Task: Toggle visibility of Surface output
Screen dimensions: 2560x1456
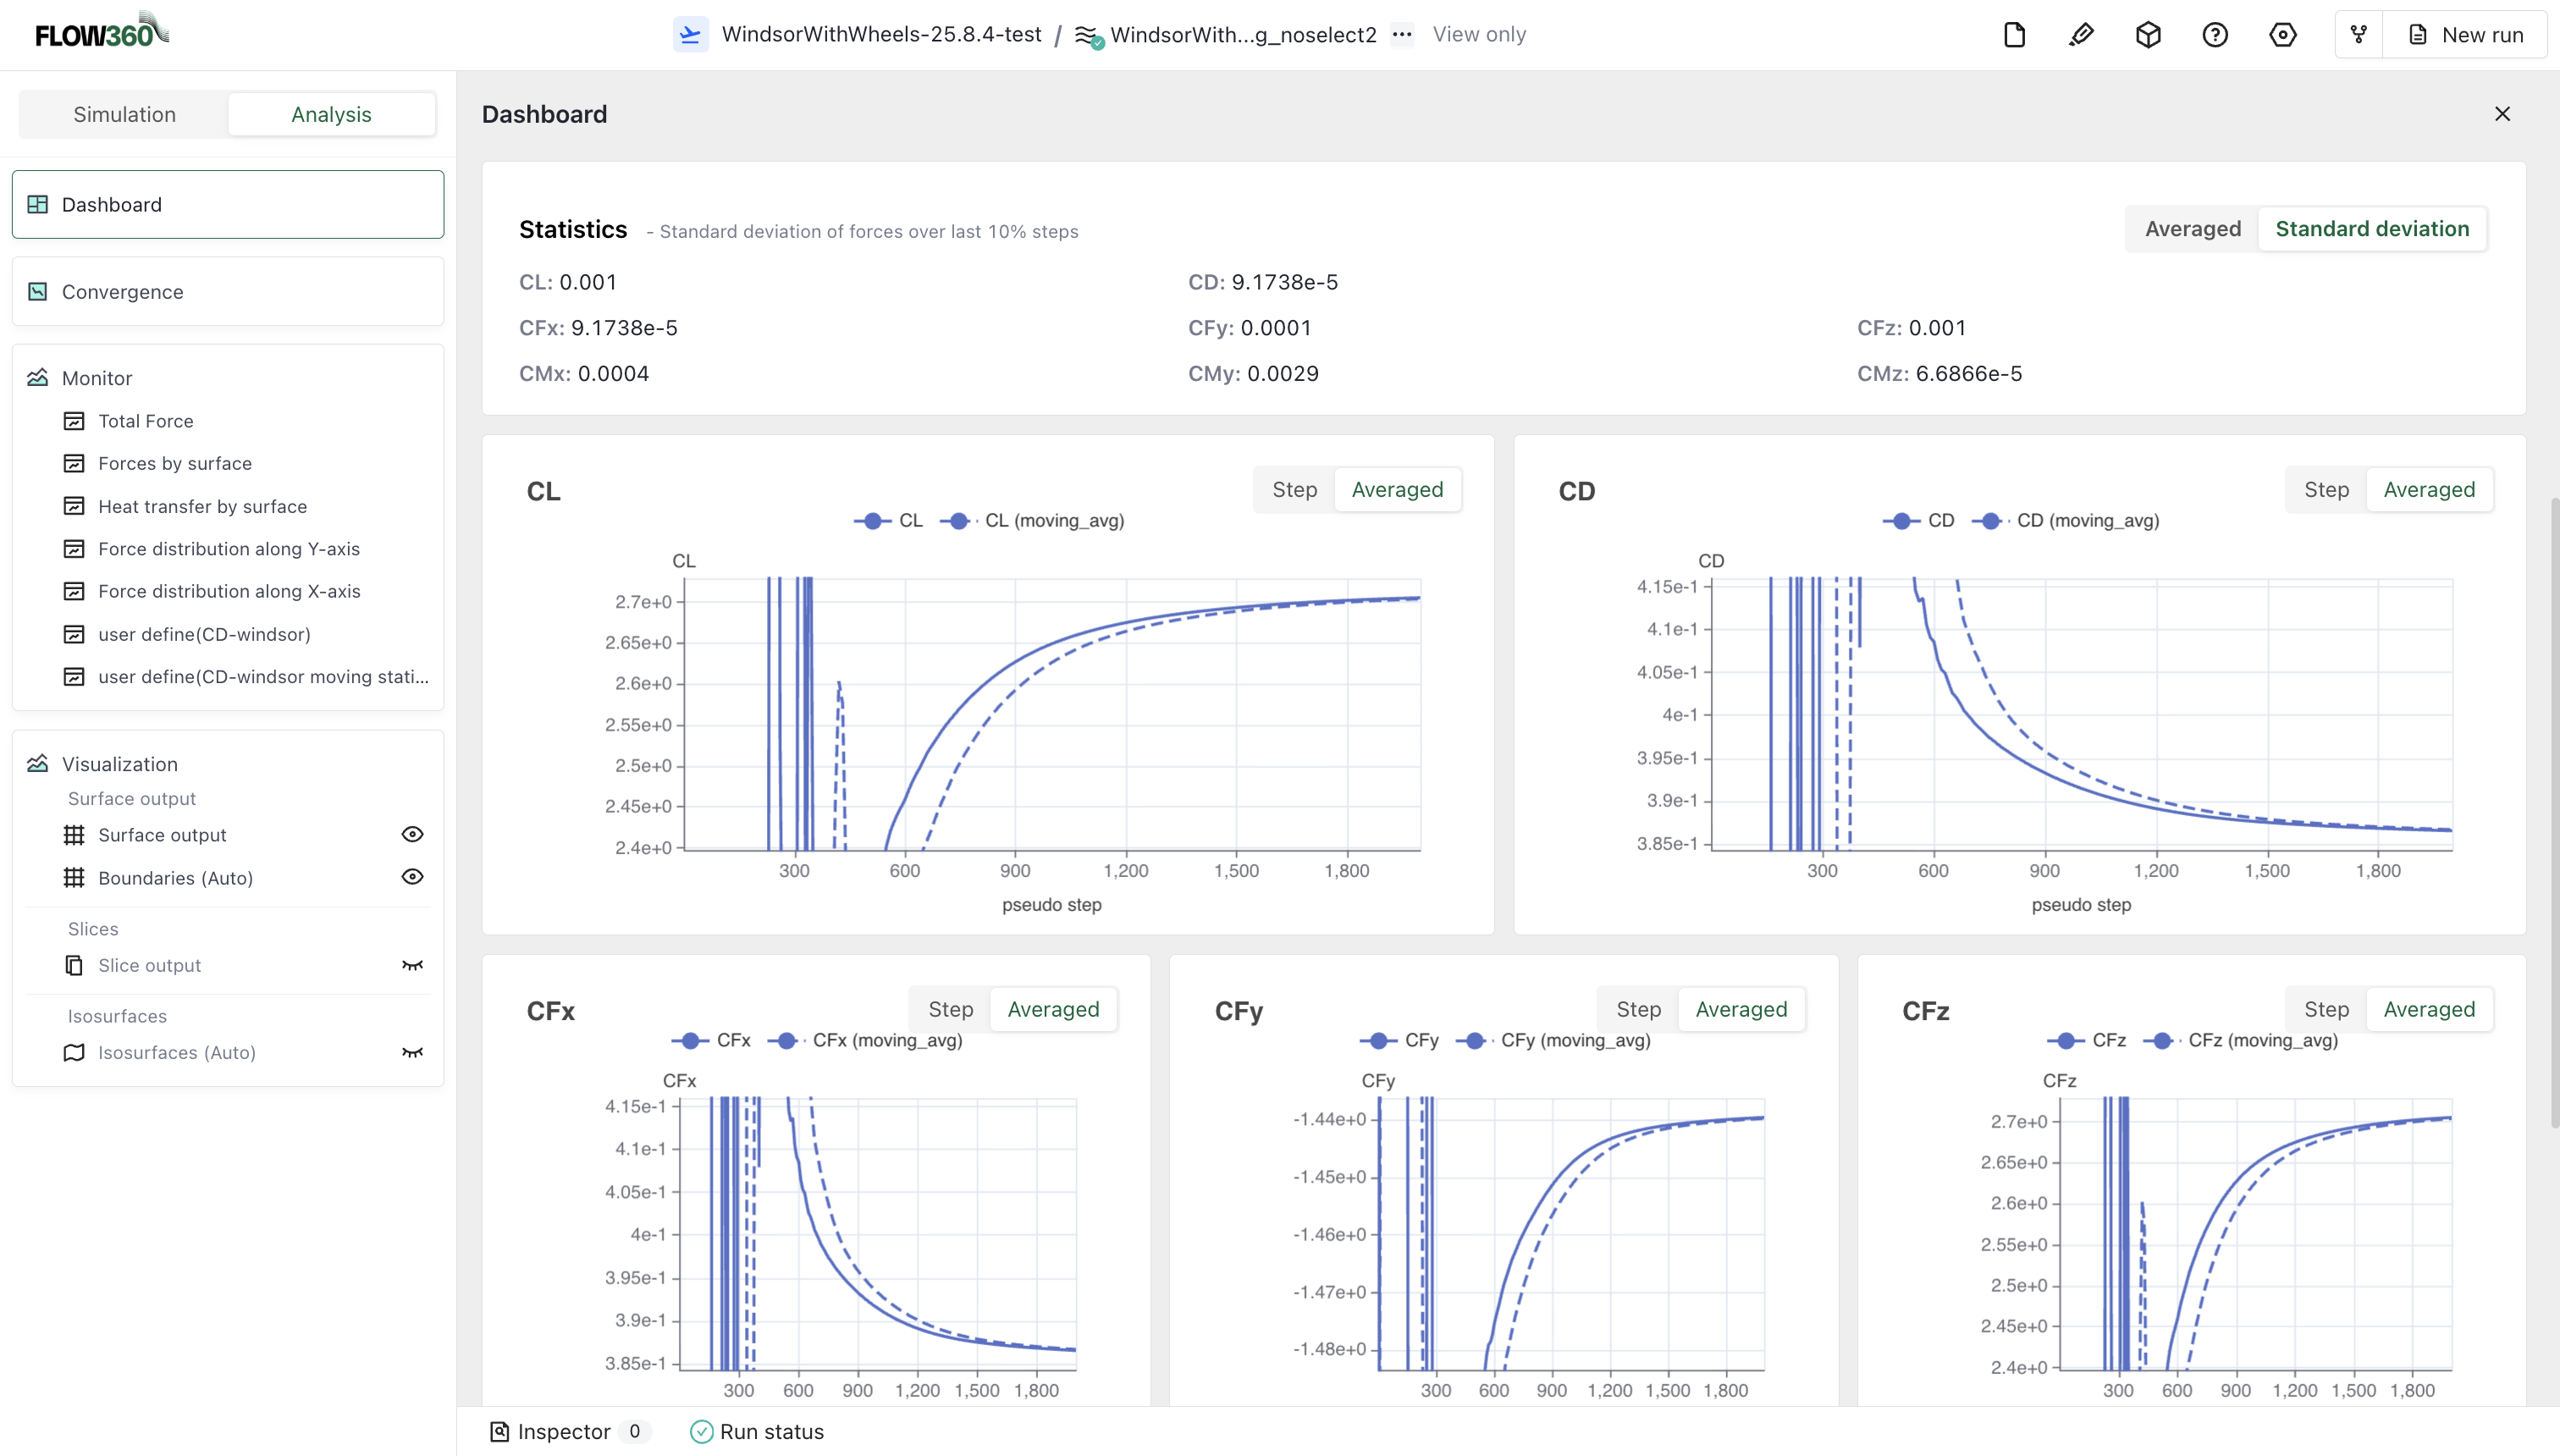Action: point(413,834)
